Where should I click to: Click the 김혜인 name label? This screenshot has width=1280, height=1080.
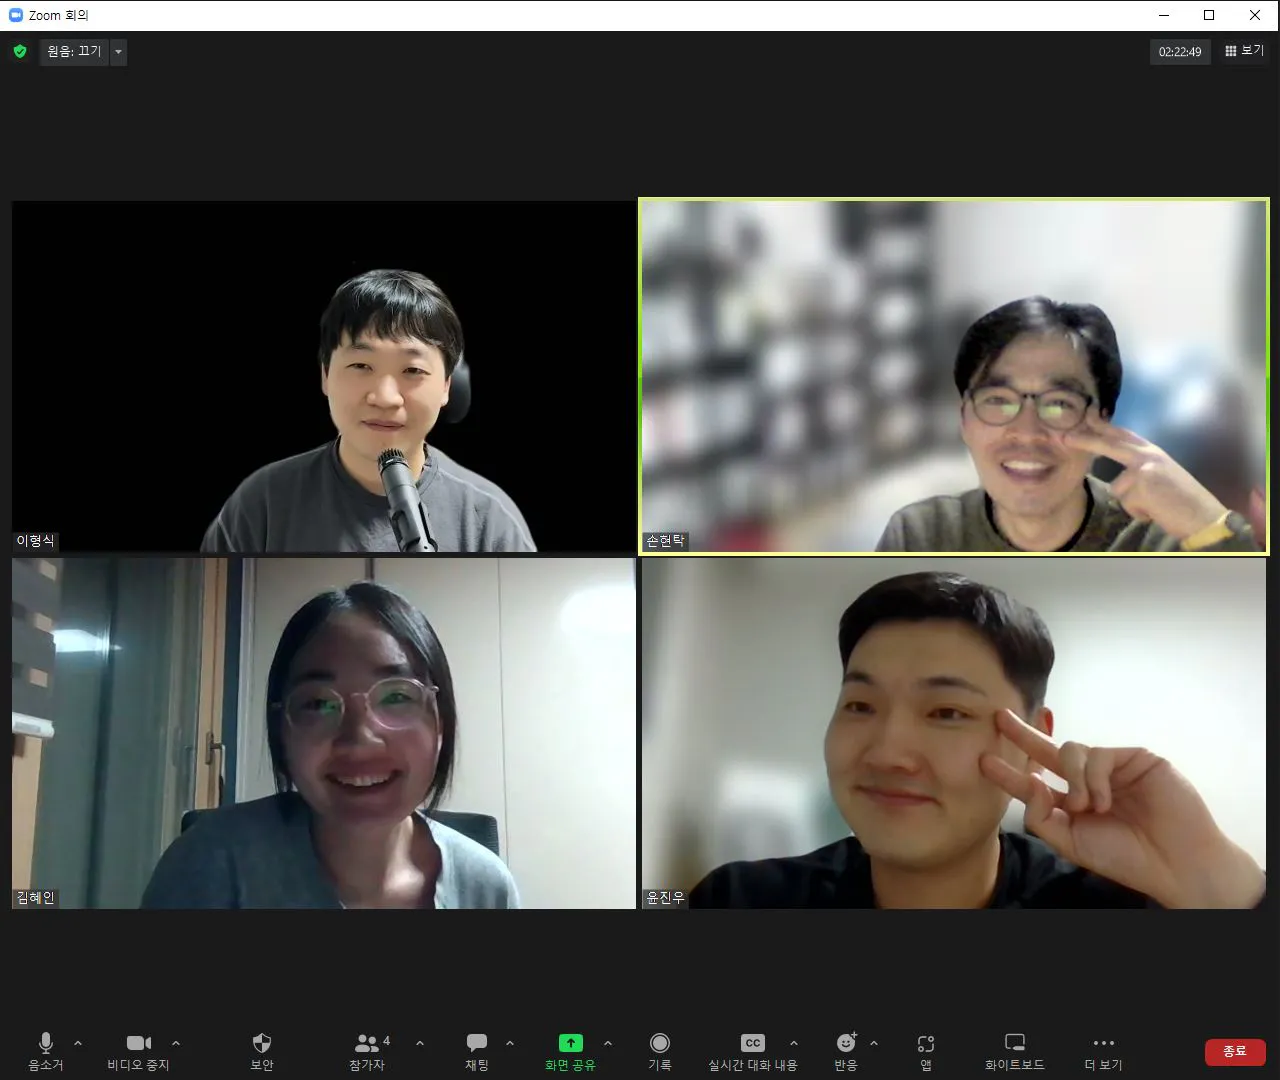(x=36, y=898)
